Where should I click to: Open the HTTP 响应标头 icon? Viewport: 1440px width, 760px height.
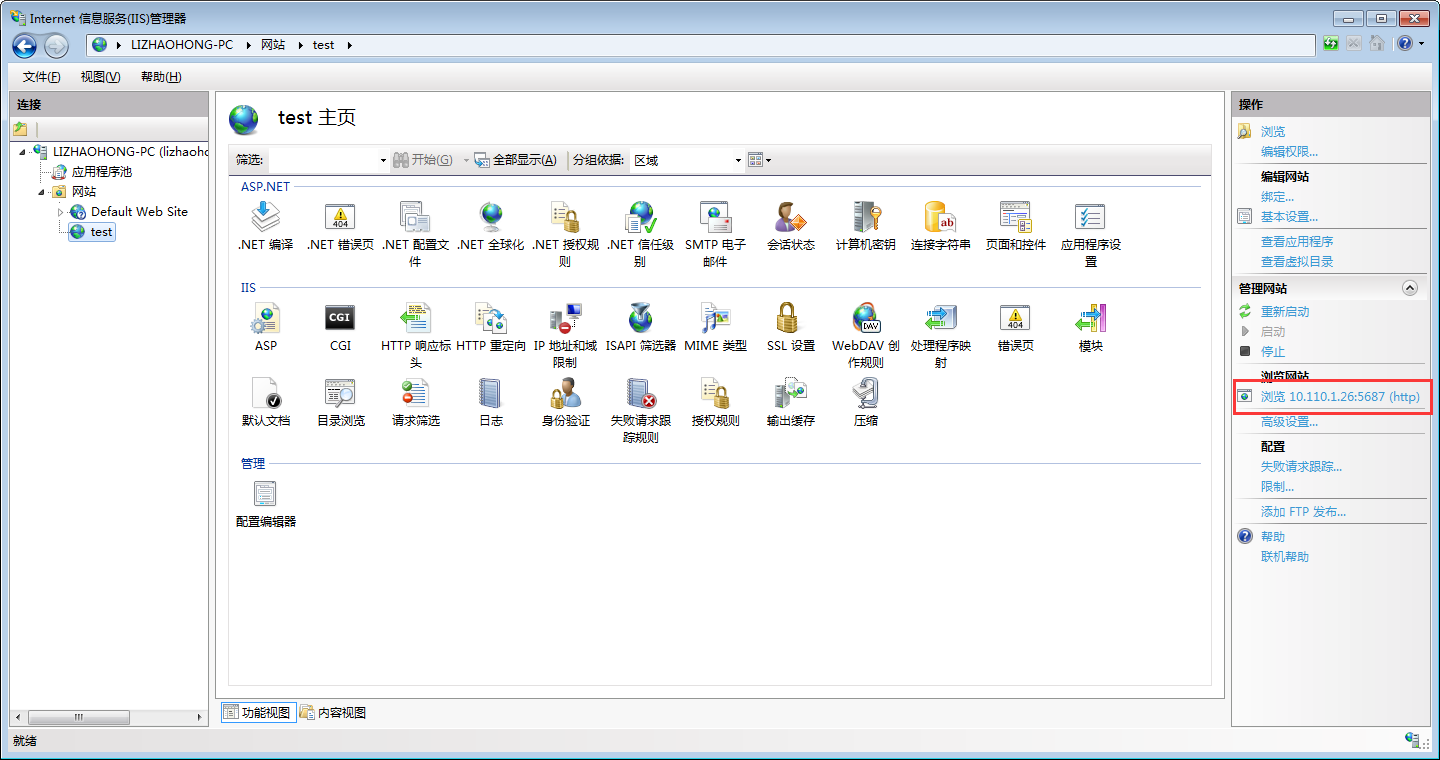(x=415, y=318)
